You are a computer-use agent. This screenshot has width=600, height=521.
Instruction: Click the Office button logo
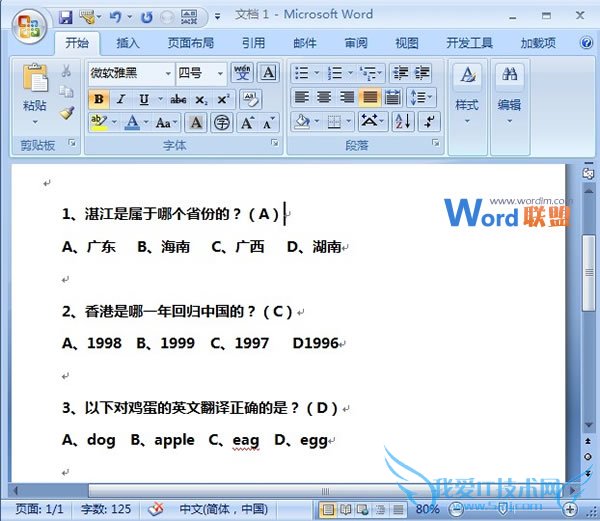click(x=29, y=26)
